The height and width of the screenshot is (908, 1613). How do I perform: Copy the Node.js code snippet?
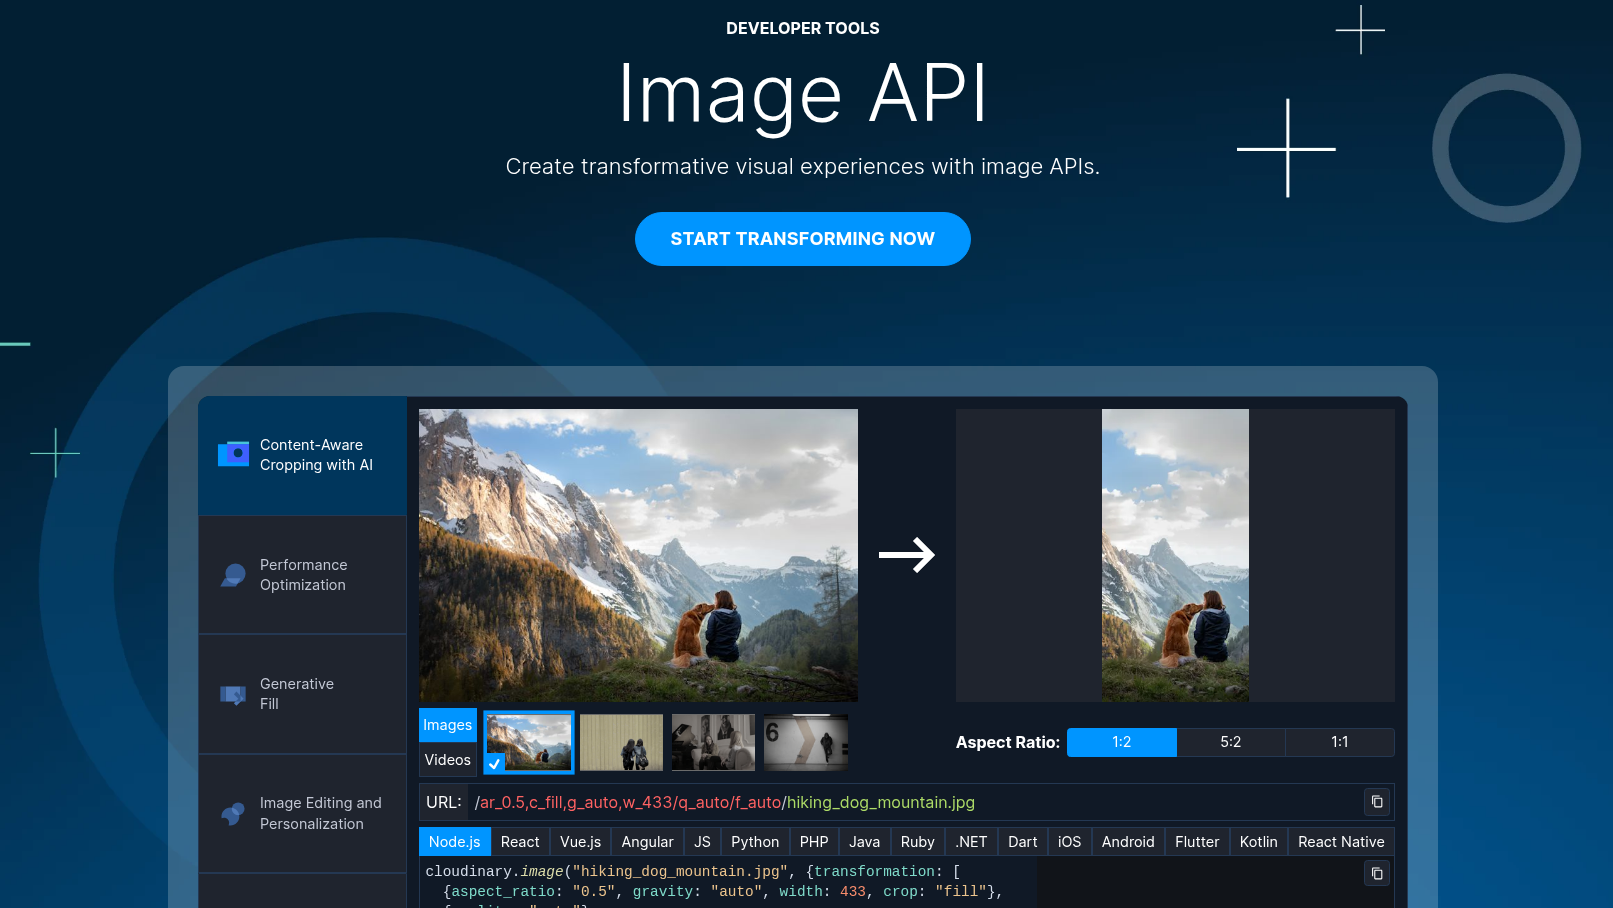1377,873
